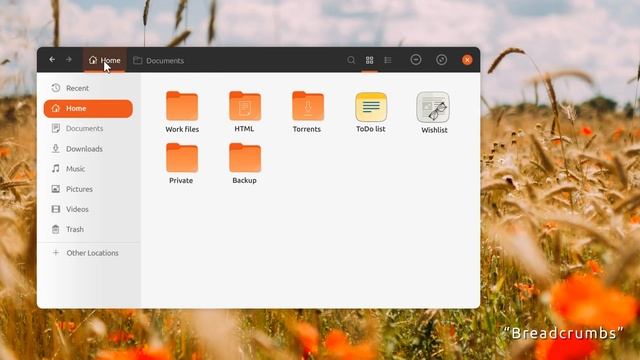This screenshot has width=640, height=360.
Task: Open Videos in the sidebar
Action: [88, 209]
